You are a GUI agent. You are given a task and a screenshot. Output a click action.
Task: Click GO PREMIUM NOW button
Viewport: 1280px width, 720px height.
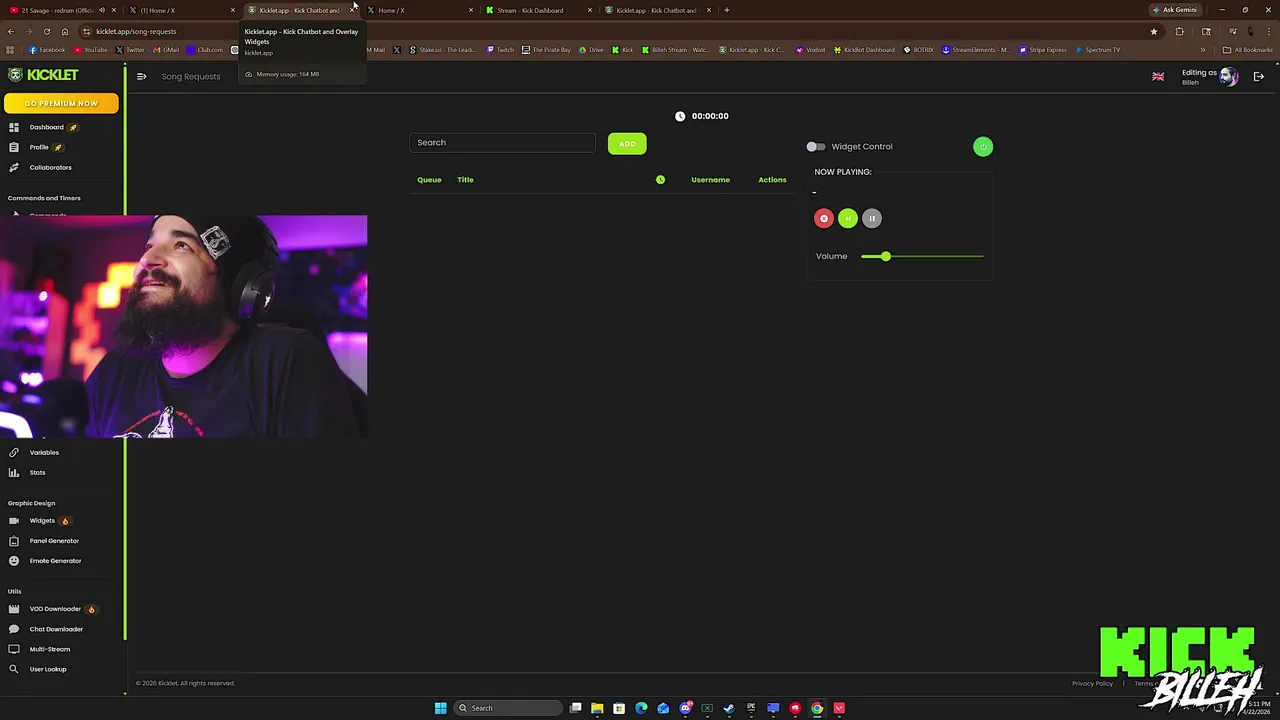[x=61, y=103]
